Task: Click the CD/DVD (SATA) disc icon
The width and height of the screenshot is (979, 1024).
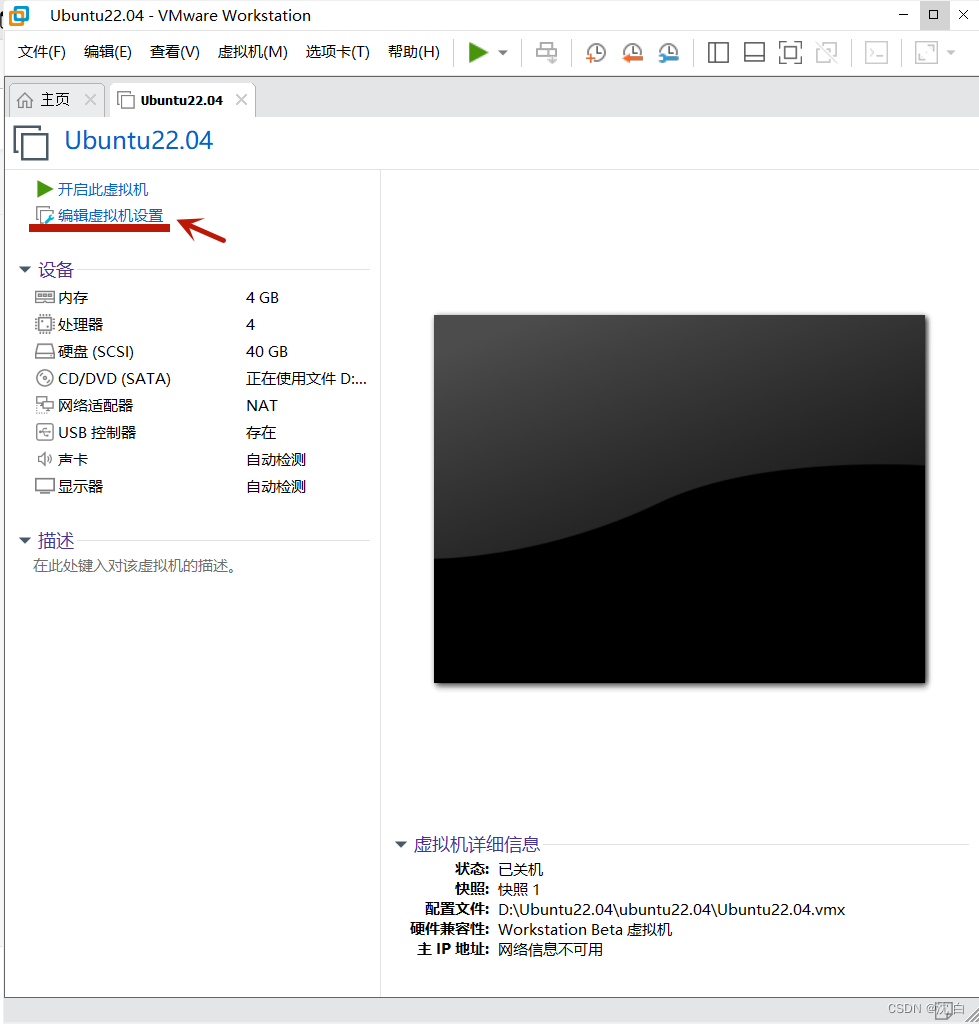Action: point(44,378)
